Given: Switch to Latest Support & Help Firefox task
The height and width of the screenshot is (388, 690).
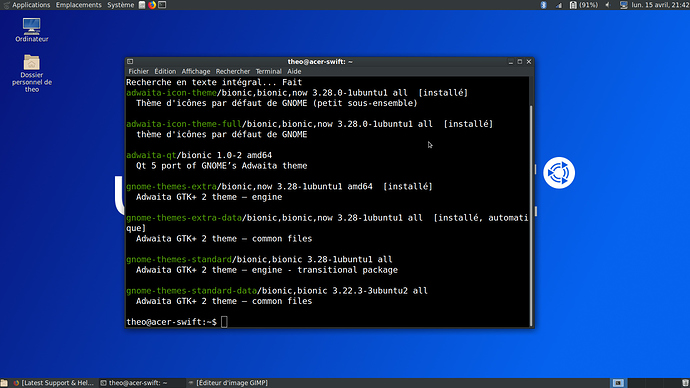Looking at the screenshot, I should 54,383.
